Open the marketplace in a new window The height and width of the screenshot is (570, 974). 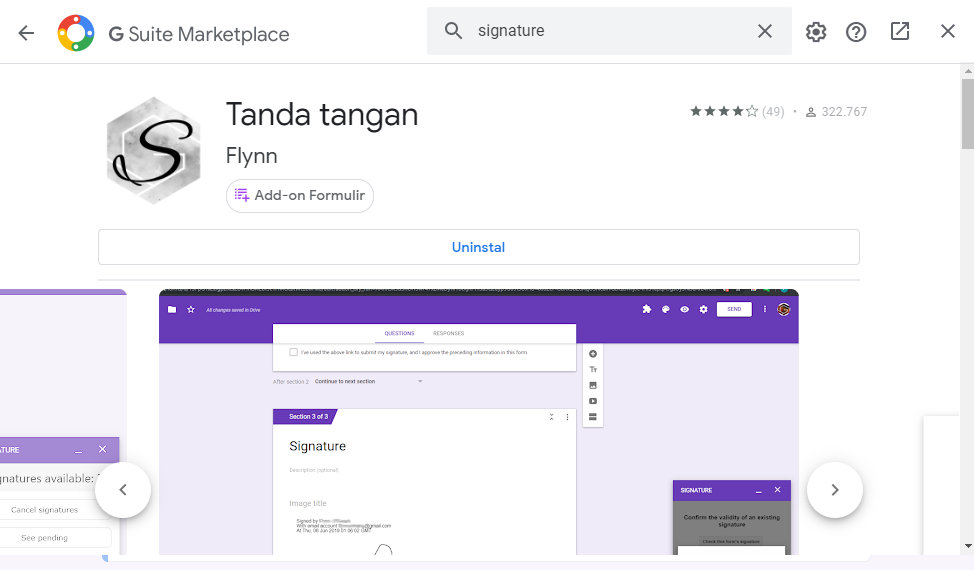point(899,31)
